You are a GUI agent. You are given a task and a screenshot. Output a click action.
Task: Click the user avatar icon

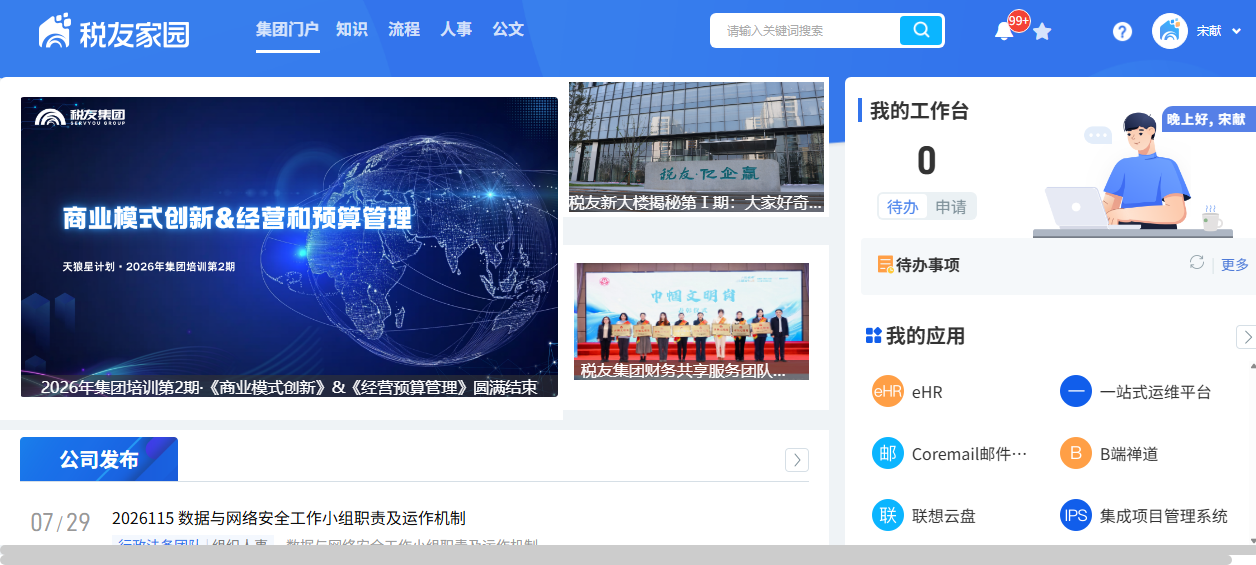1169,31
